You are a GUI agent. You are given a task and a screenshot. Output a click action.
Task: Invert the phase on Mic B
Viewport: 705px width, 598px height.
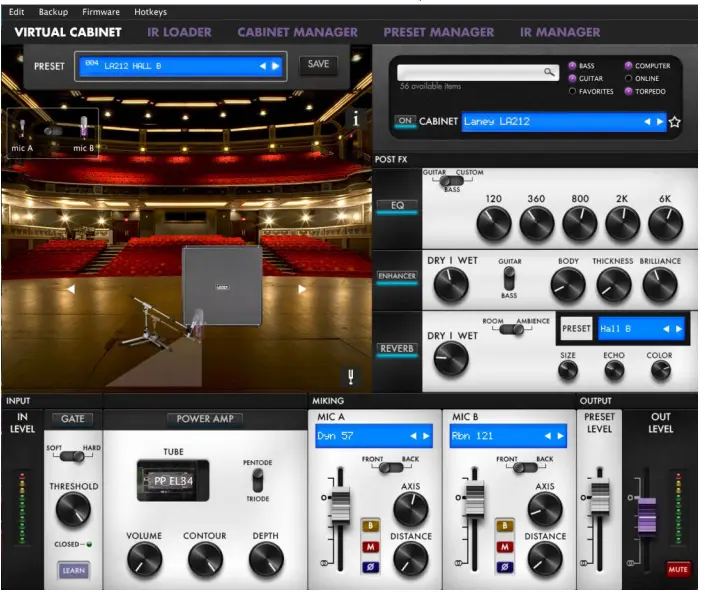(x=504, y=567)
